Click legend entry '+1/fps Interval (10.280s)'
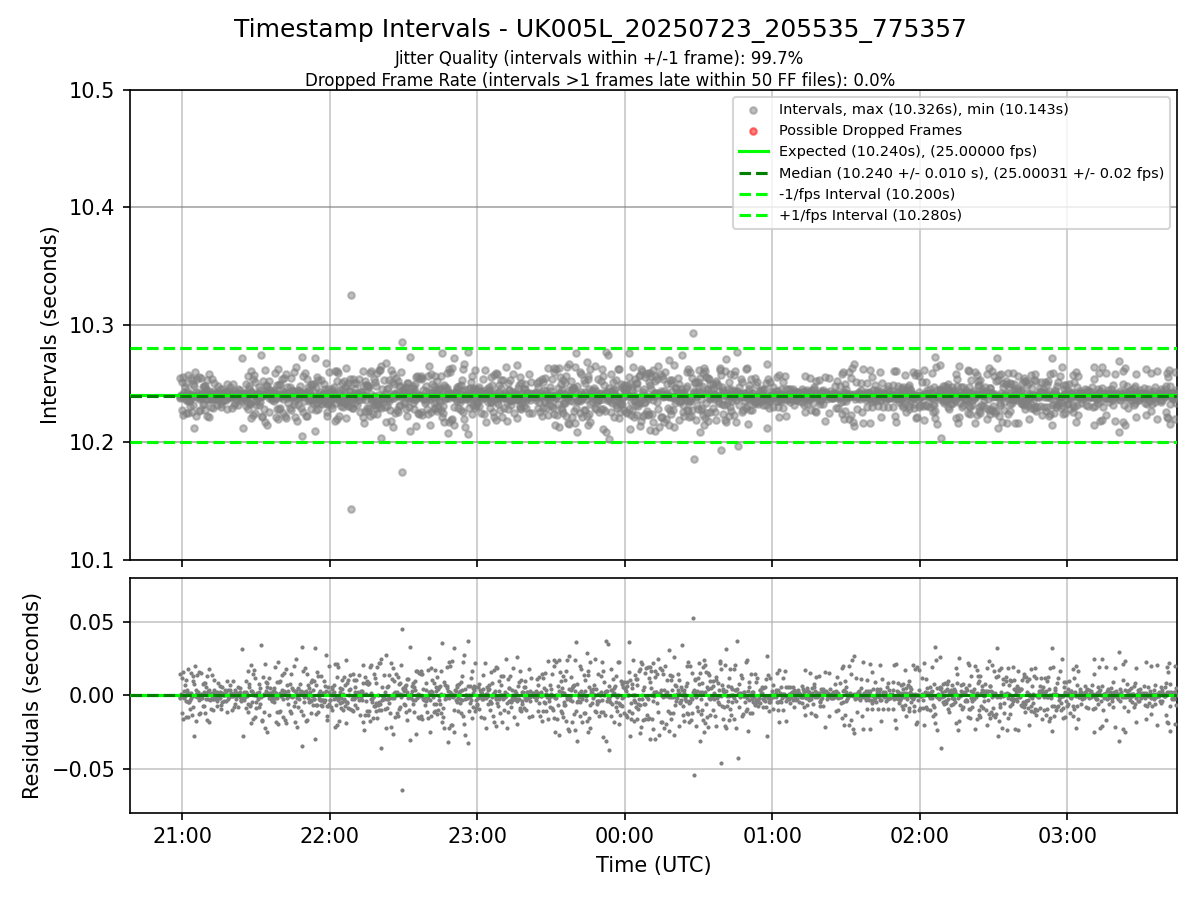The width and height of the screenshot is (1200, 900). click(x=870, y=215)
